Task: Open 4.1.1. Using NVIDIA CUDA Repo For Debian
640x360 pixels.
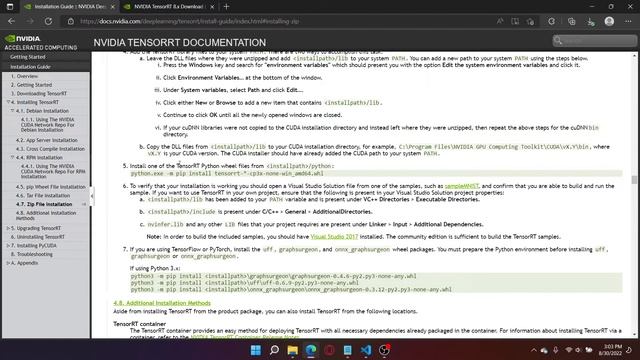Action: point(48,124)
